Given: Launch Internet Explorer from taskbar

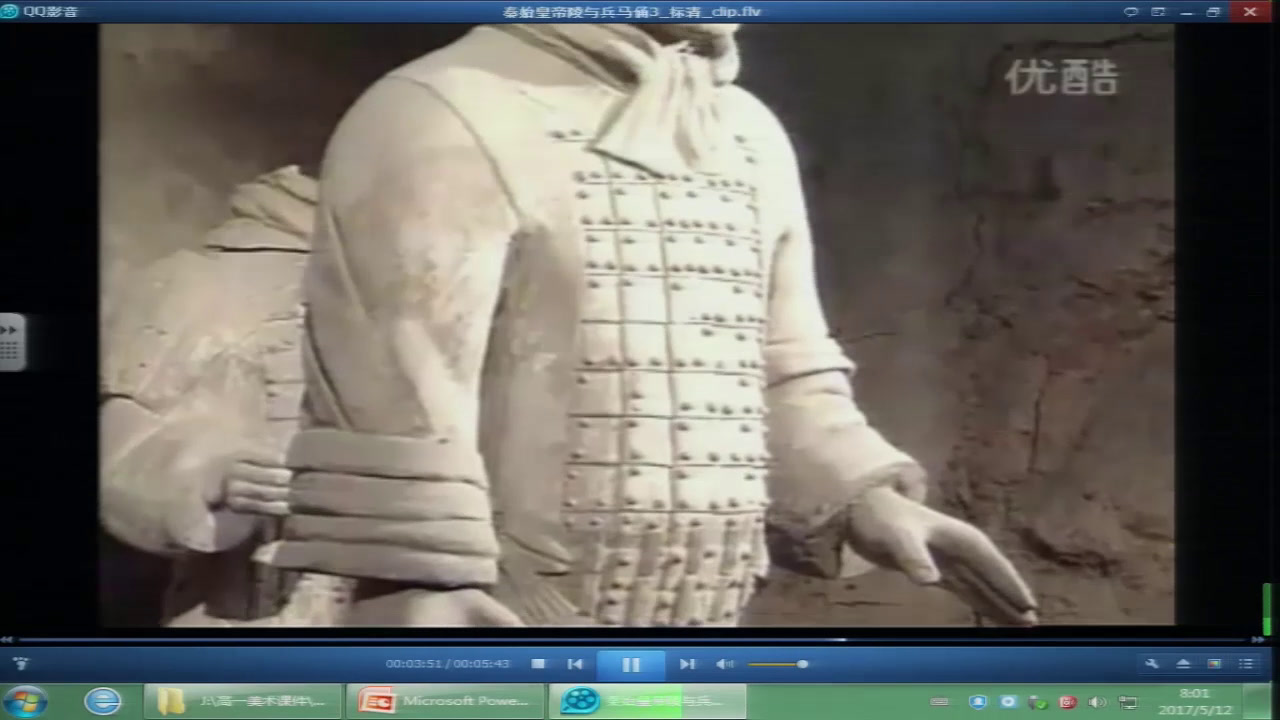Looking at the screenshot, I should pos(102,701).
